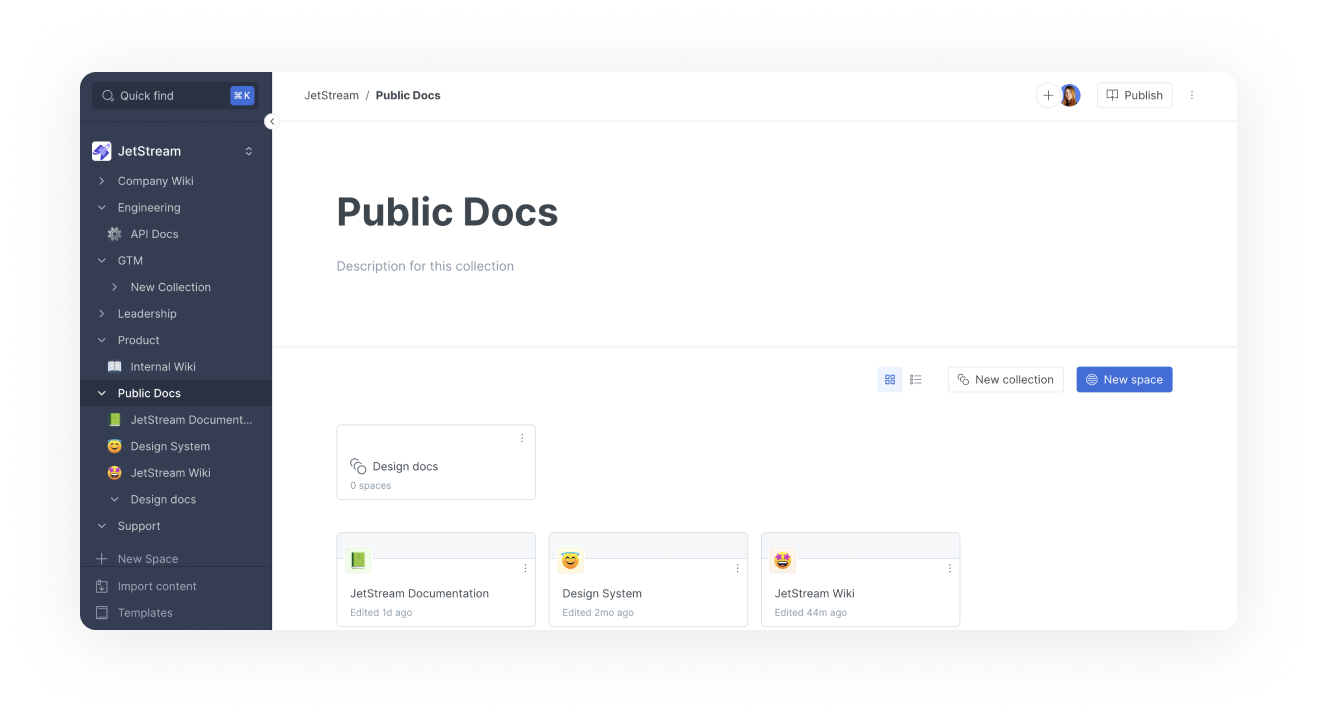Screen dimensions: 1317x711
Task: Click JetStream in the breadcrumb
Action: coord(331,96)
